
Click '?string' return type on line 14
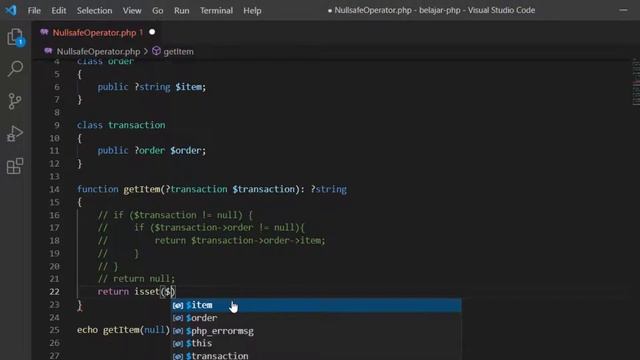point(329,189)
